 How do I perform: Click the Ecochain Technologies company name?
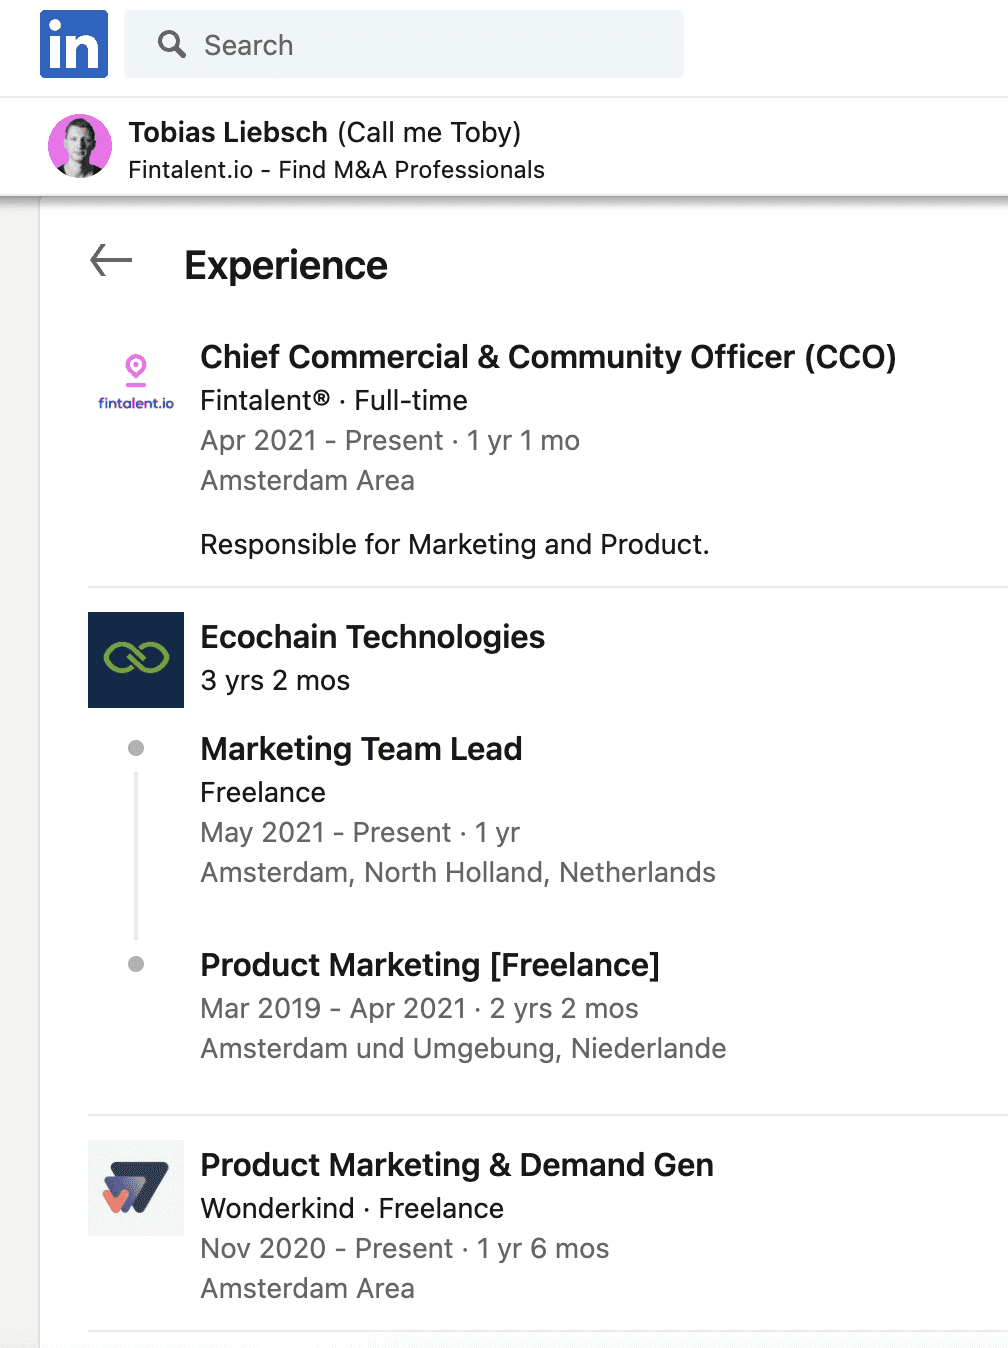click(373, 637)
